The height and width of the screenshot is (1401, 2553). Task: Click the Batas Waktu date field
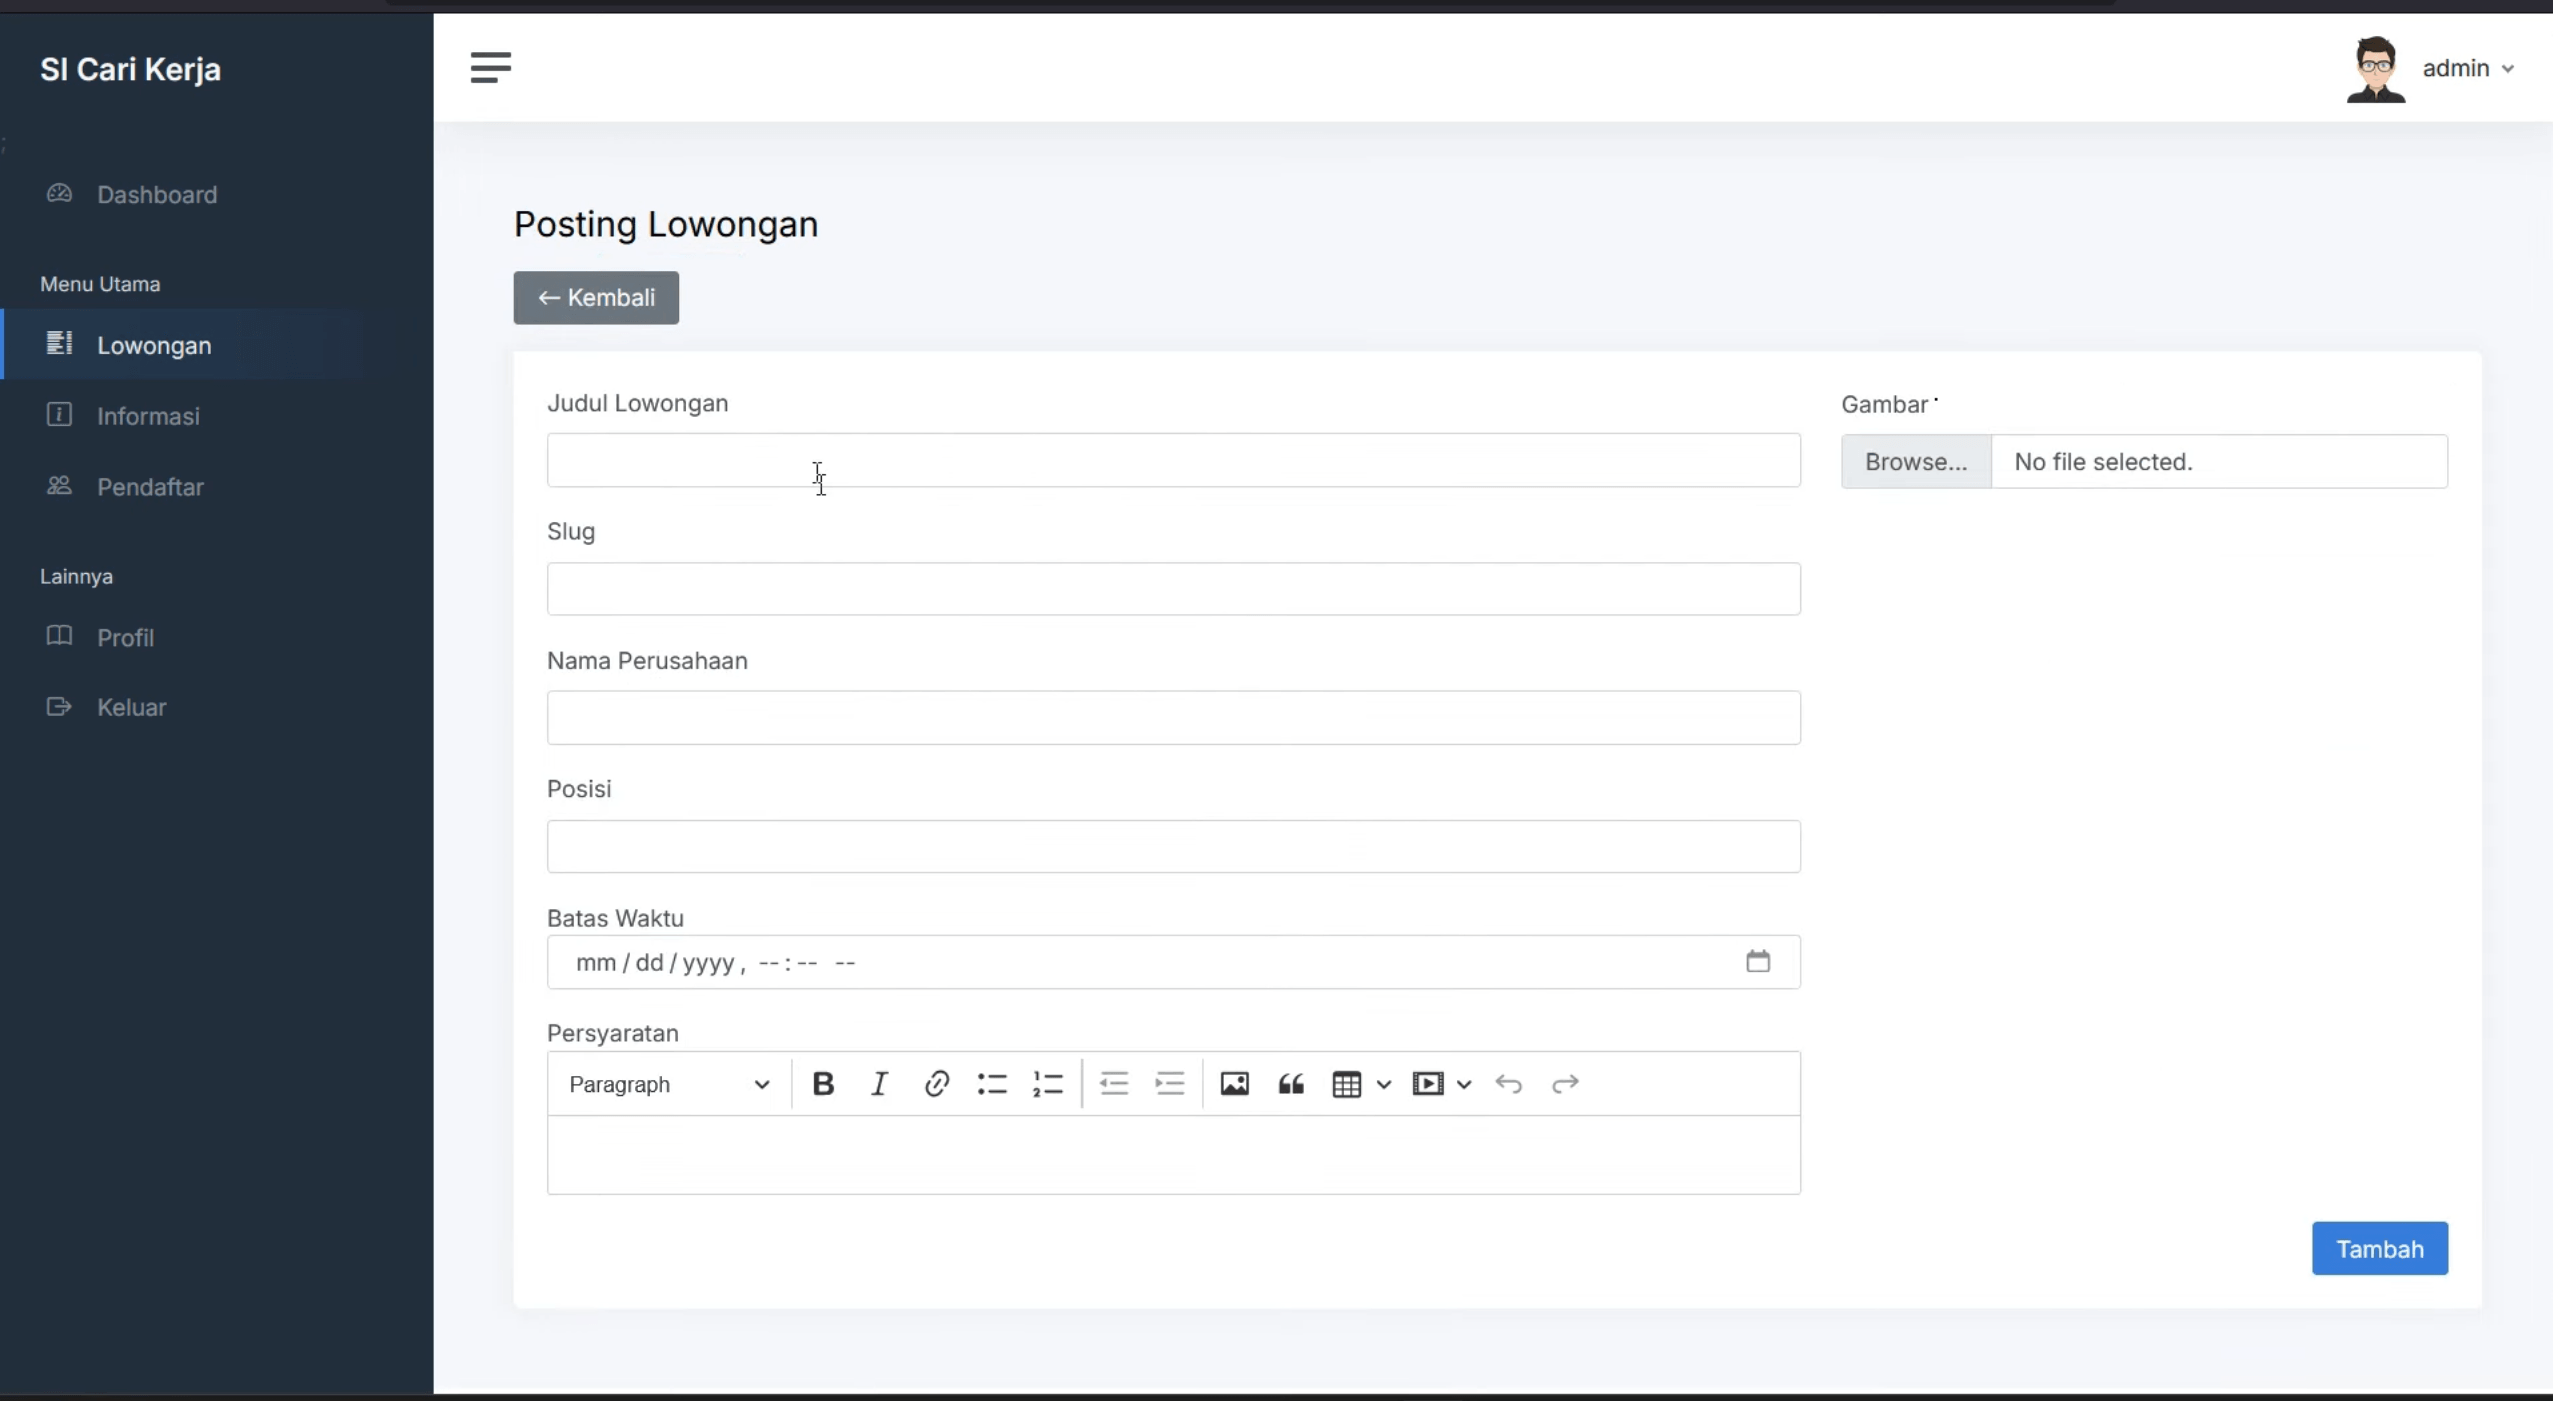(1173, 962)
